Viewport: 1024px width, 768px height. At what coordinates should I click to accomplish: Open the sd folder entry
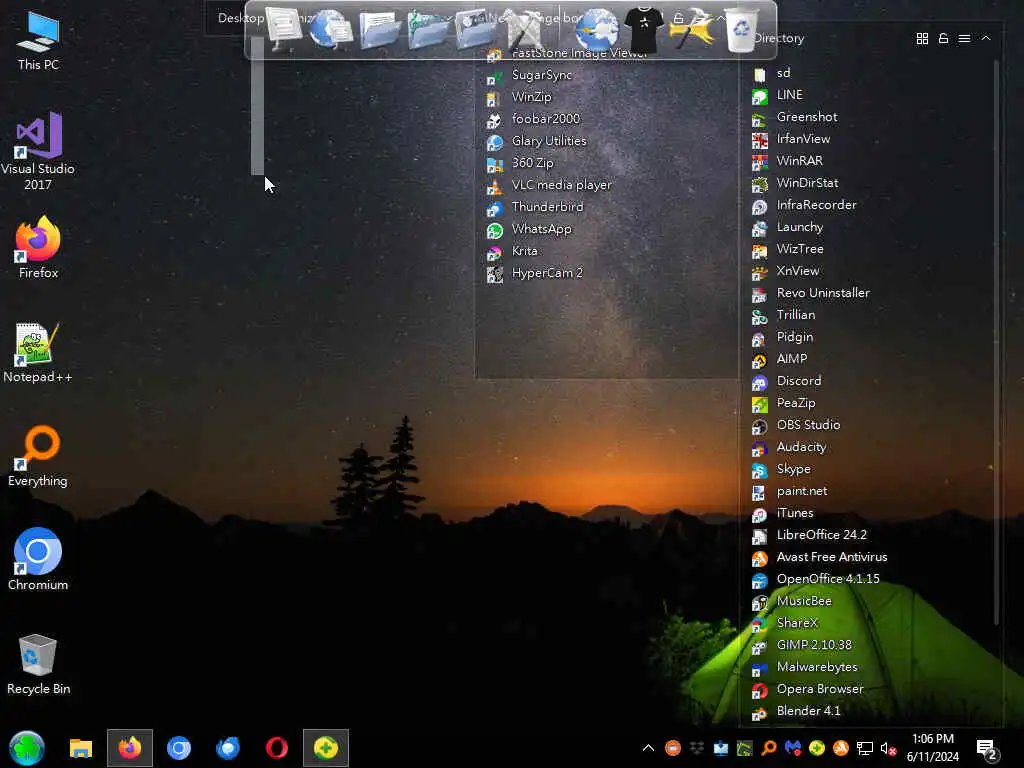[771, 73]
